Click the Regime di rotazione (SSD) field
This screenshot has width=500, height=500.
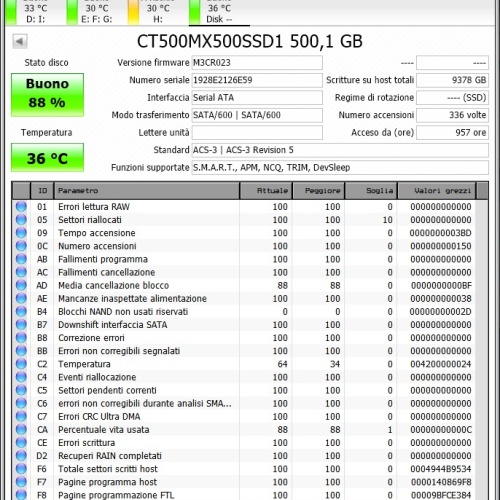452,98
